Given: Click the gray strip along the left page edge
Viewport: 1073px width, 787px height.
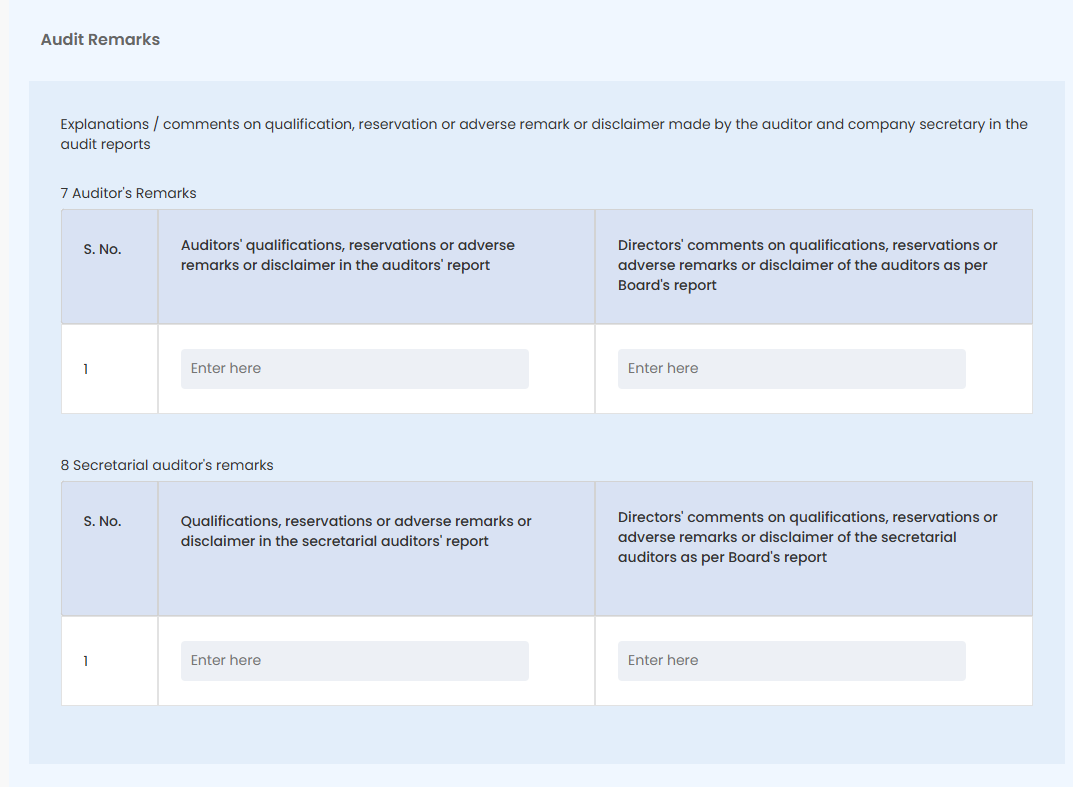Looking at the screenshot, I should 4,400.
